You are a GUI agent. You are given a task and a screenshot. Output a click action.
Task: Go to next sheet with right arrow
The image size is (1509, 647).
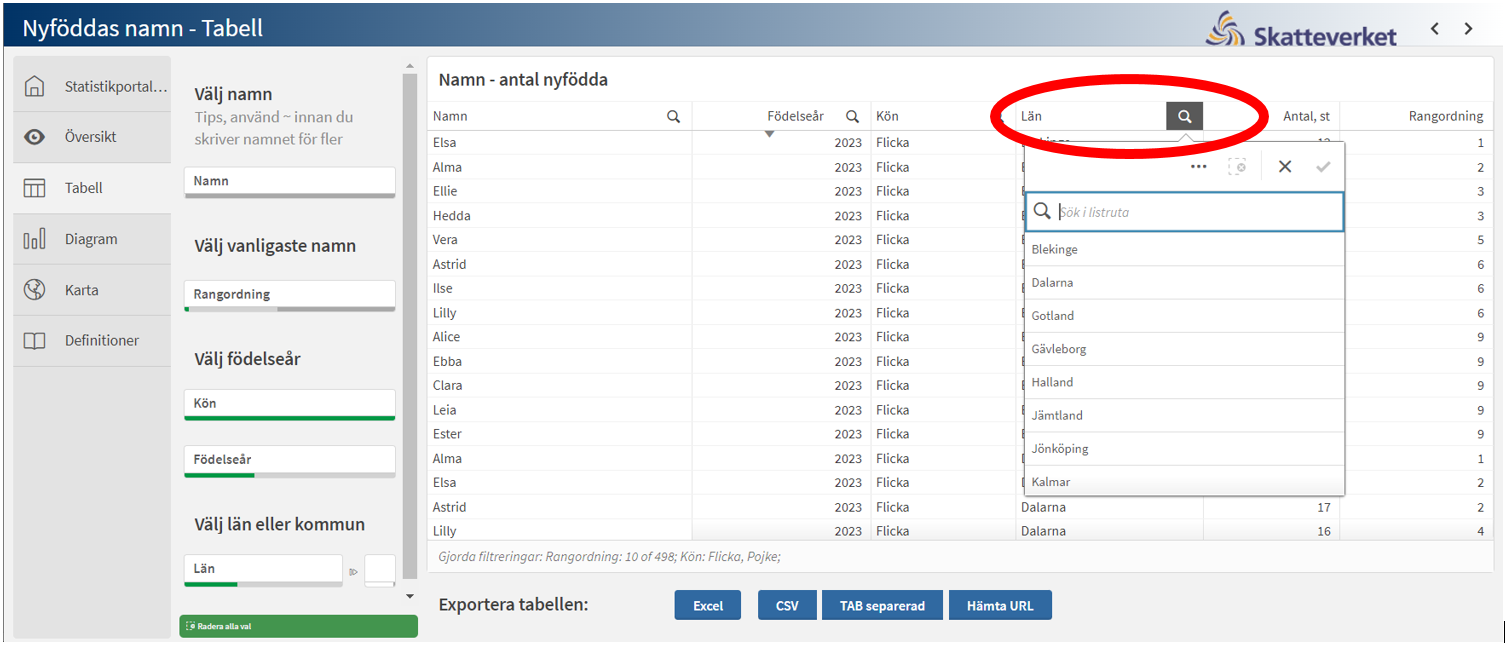click(1468, 29)
